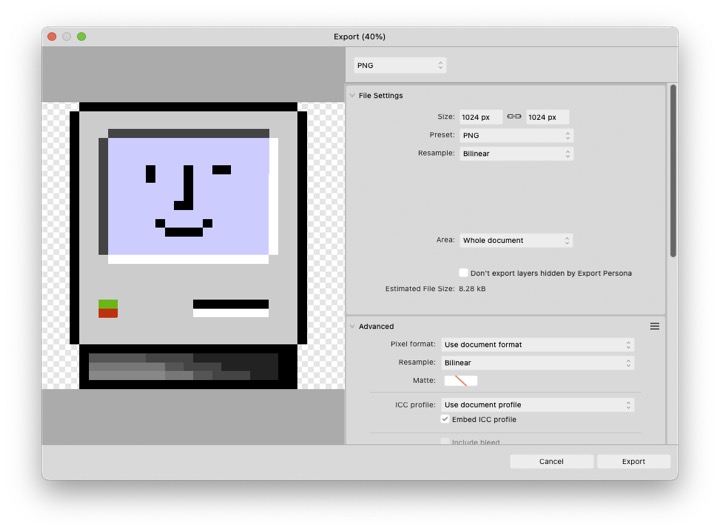Screen dimensions: 720x532
Task: Enable Don't export layers hidden checkbox
Action: pos(463,273)
